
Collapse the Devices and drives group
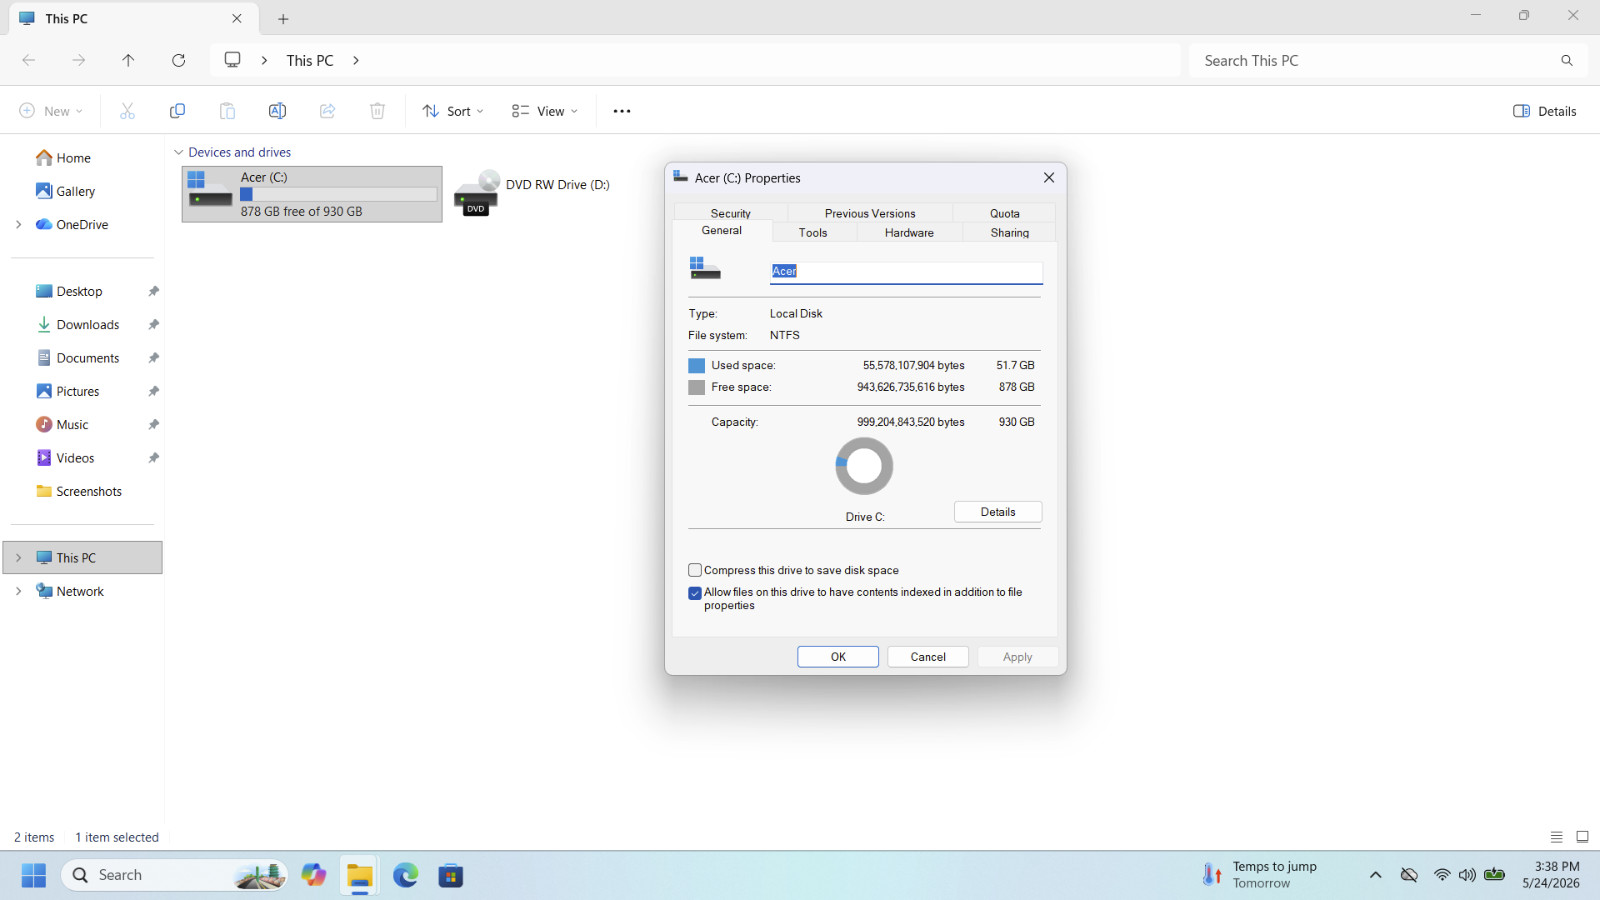pyautogui.click(x=179, y=153)
